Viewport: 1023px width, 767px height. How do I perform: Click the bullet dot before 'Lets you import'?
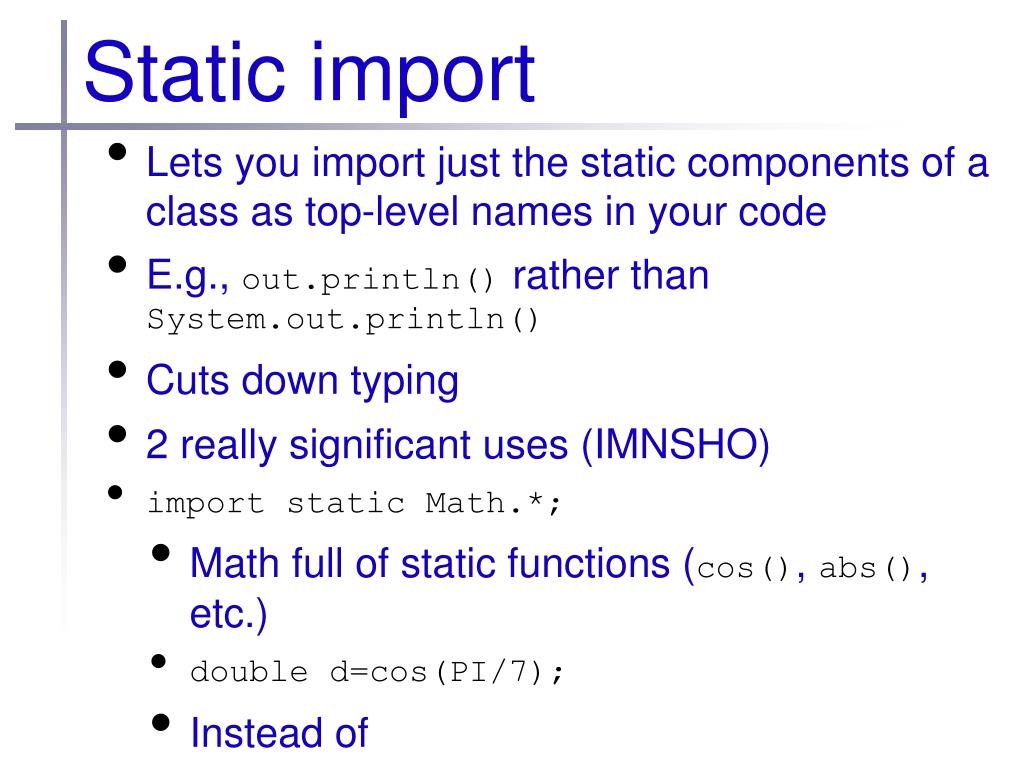pos(117,152)
